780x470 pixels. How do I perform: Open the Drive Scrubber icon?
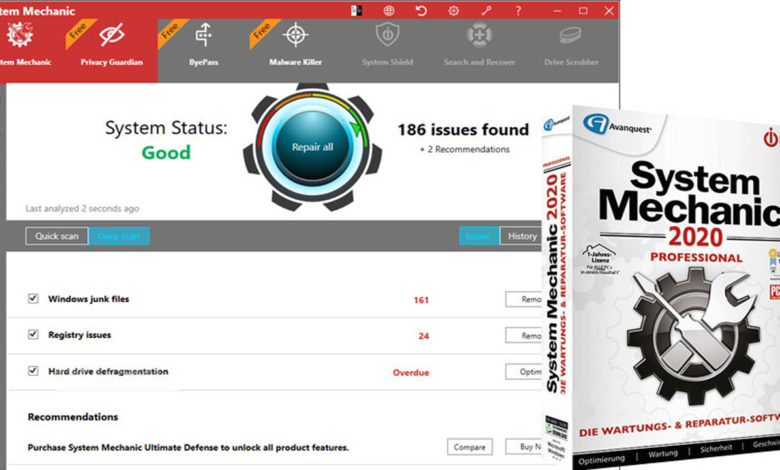coord(571,35)
